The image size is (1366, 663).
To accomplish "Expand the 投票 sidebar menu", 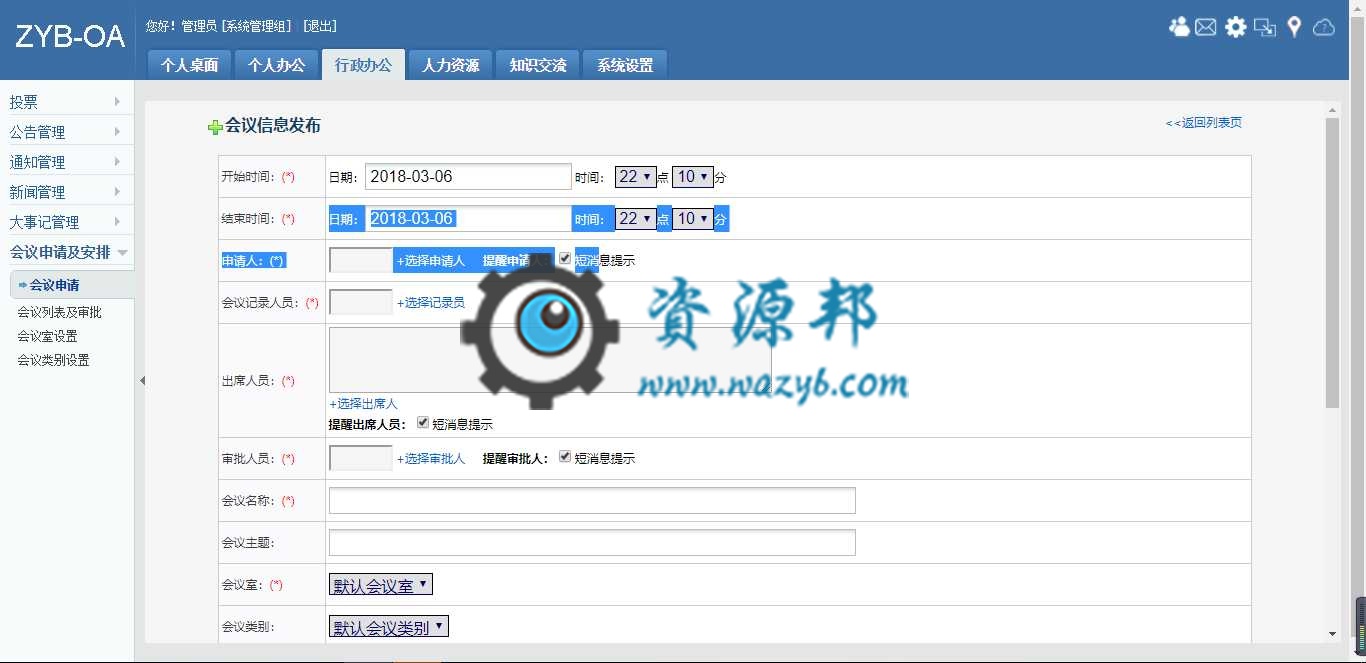I will click(66, 102).
